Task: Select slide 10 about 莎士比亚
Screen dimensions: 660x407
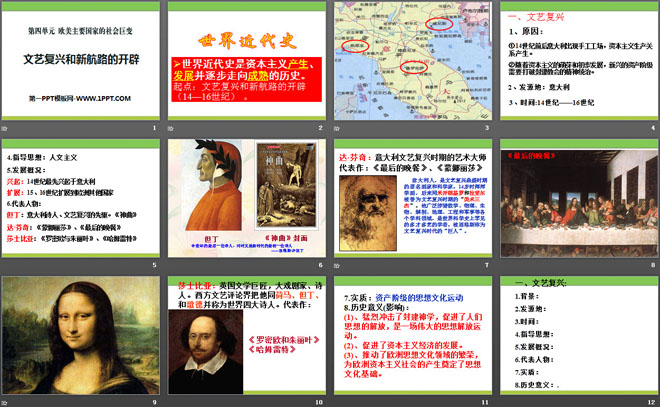Action: click(x=247, y=335)
